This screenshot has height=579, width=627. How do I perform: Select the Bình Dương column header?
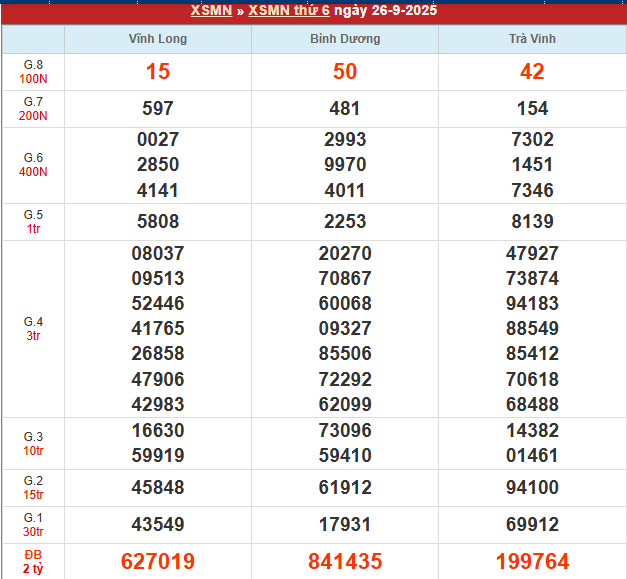pos(344,39)
